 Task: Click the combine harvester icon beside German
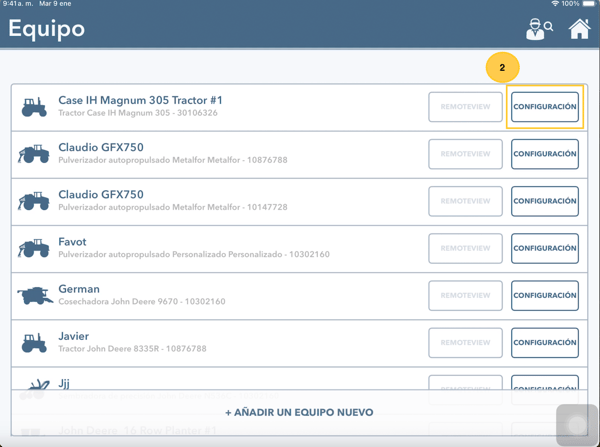tap(35, 295)
